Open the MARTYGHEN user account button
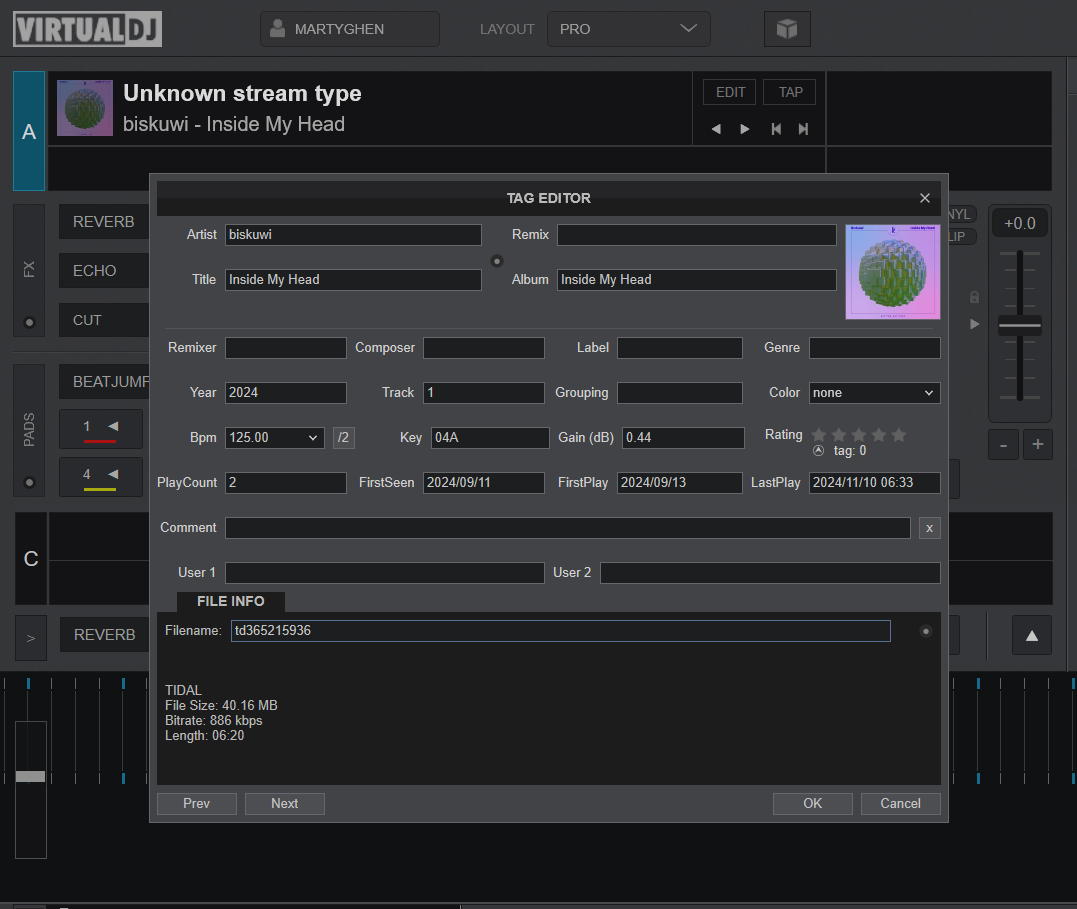Image resolution: width=1077 pixels, height=909 pixels. click(x=350, y=29)
